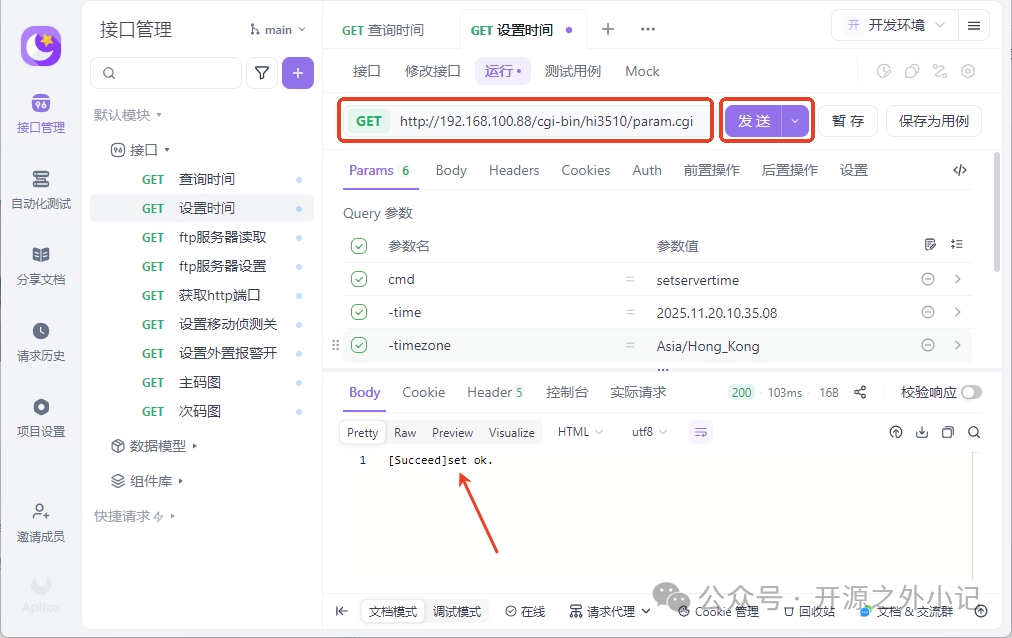Click the purple plus add button
Viewport: 1012px width, 638px height.
(298, 73)
